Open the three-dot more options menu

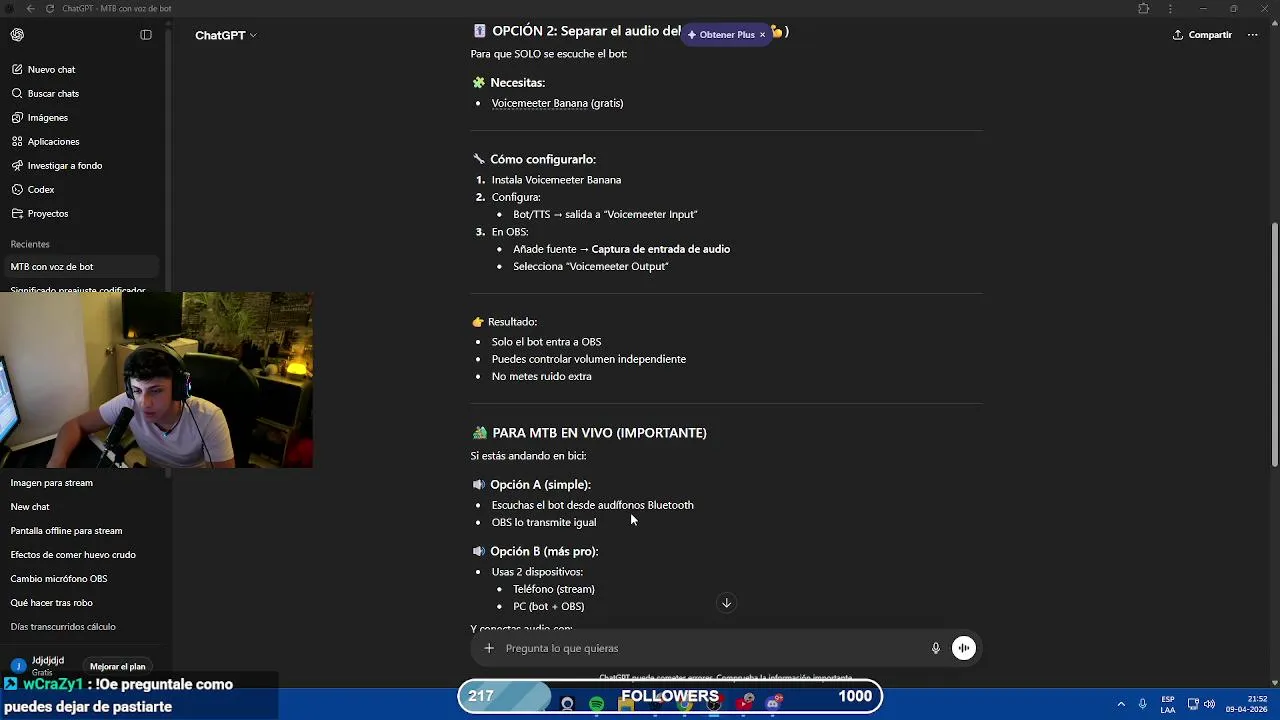[x=1252, y=35]
